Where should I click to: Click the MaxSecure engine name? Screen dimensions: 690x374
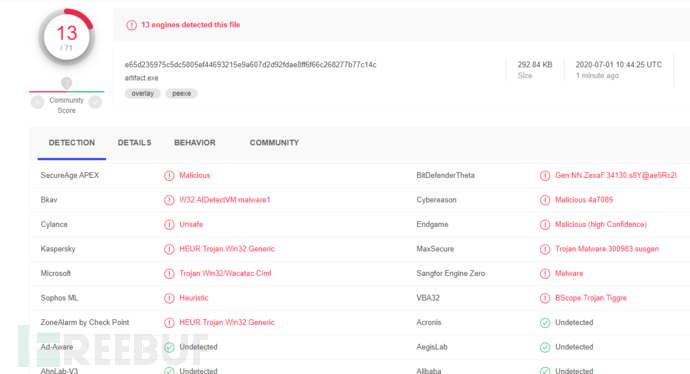(435, 249)
